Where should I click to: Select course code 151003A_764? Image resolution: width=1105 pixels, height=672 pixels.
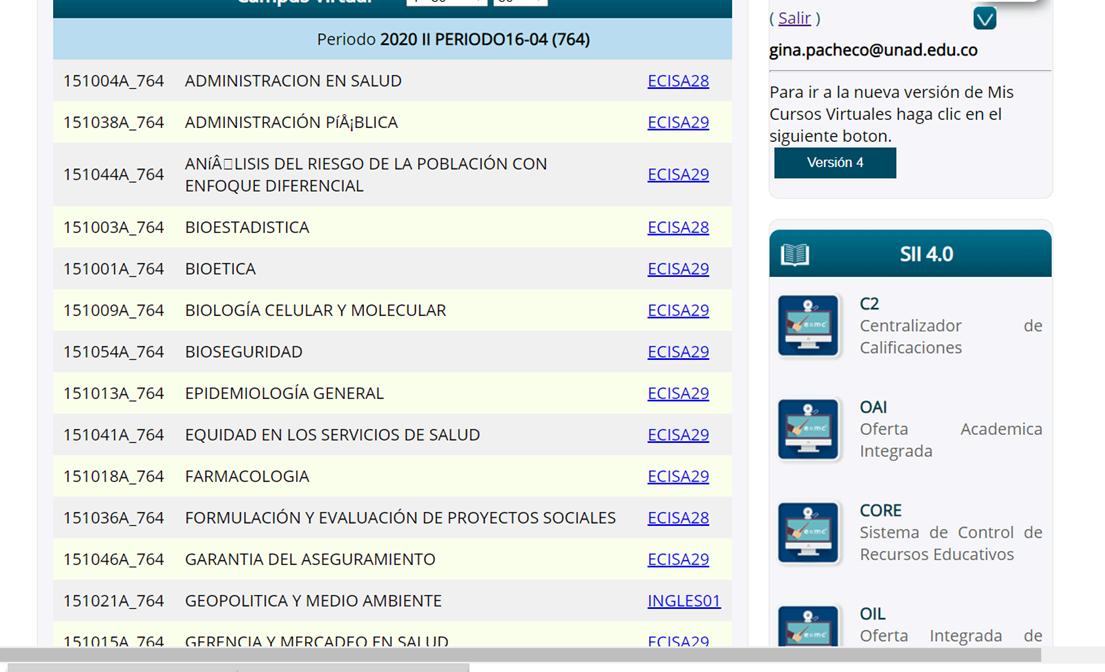(113, 228)
